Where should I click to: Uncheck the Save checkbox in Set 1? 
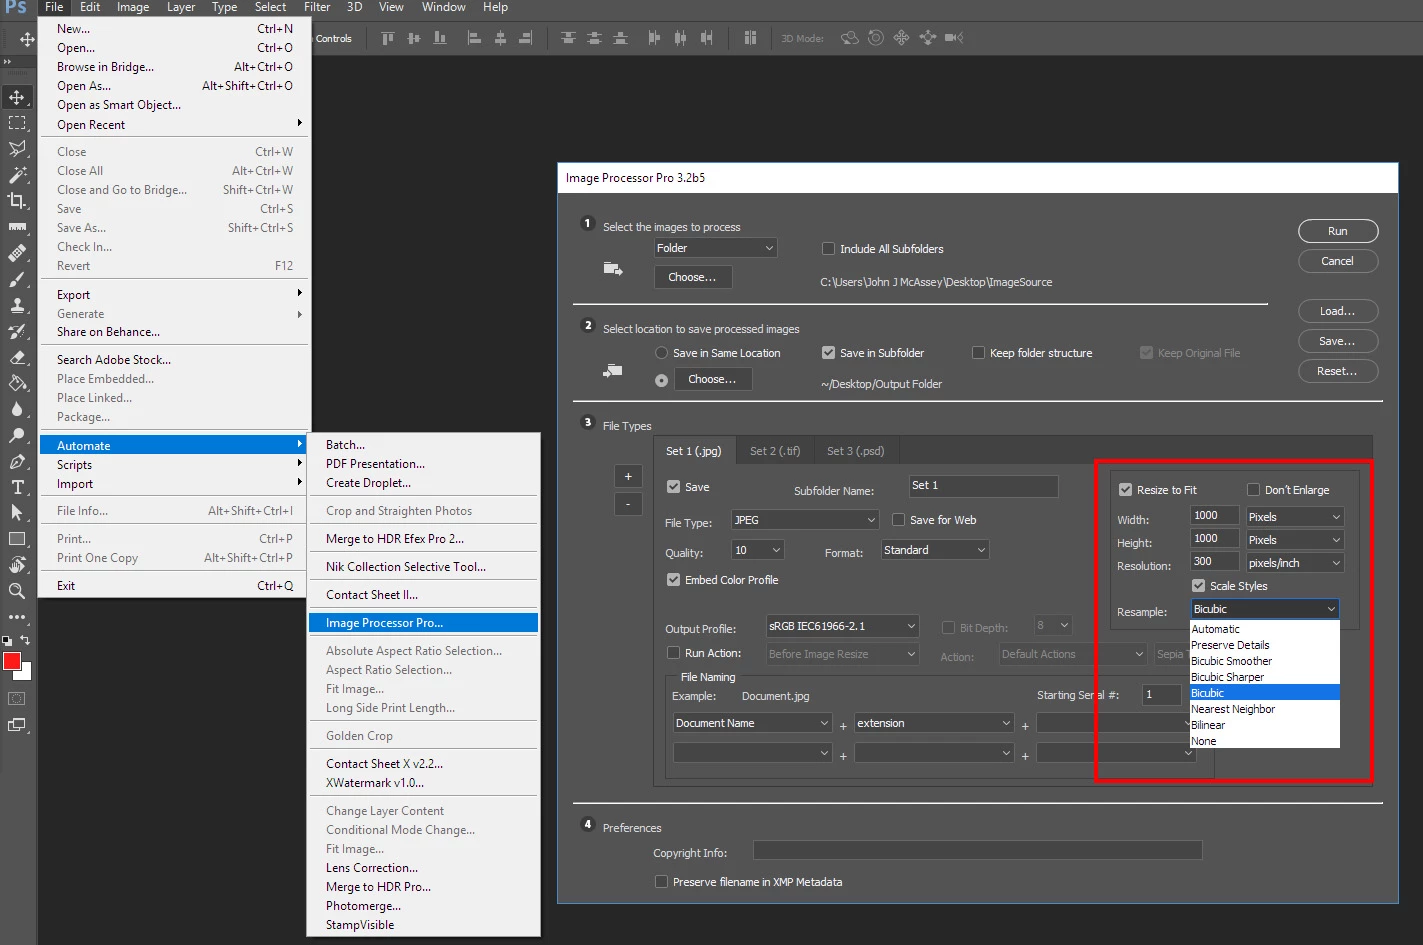673,487
